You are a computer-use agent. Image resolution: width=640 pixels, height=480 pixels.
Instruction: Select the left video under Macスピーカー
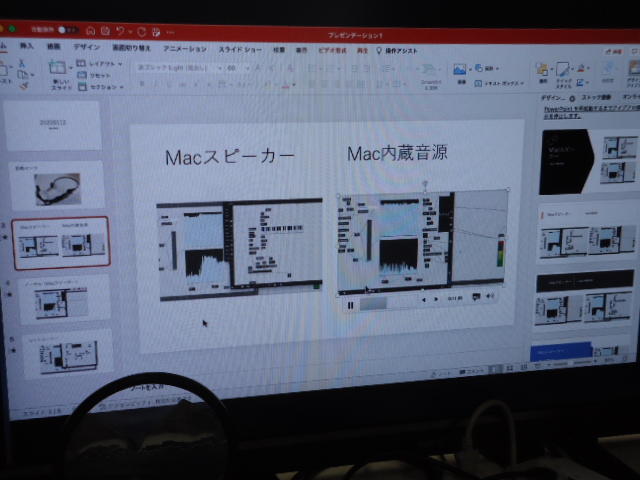[x=241, y=250]
